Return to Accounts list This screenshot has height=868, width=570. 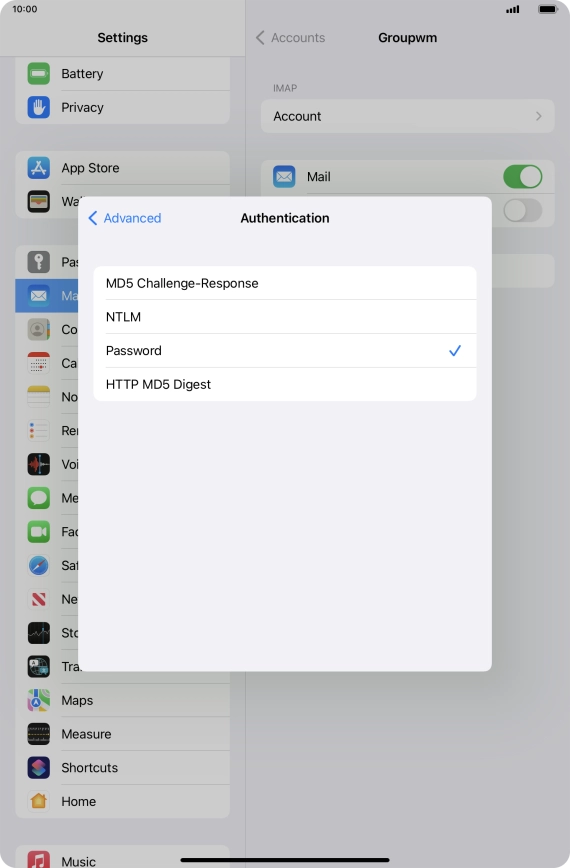click(291, 38)
